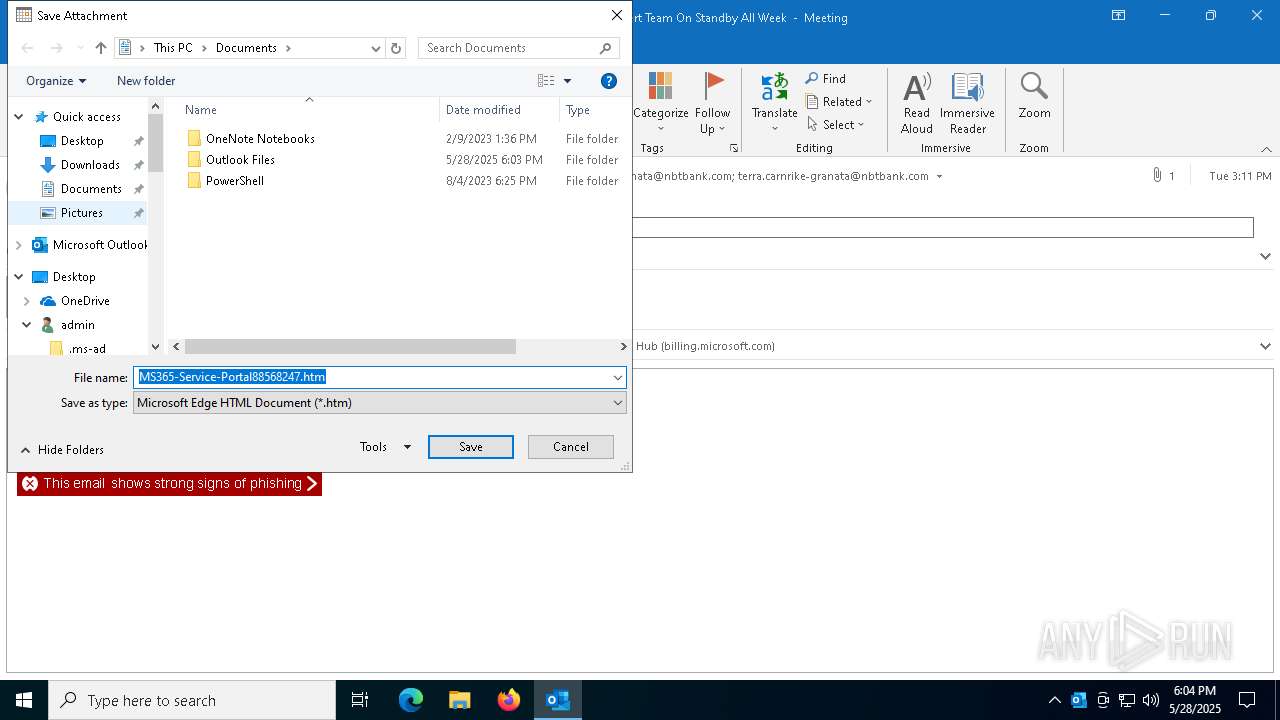
Task: Collapse the Outlook ribbon
Action: [x=1266, y=149]
